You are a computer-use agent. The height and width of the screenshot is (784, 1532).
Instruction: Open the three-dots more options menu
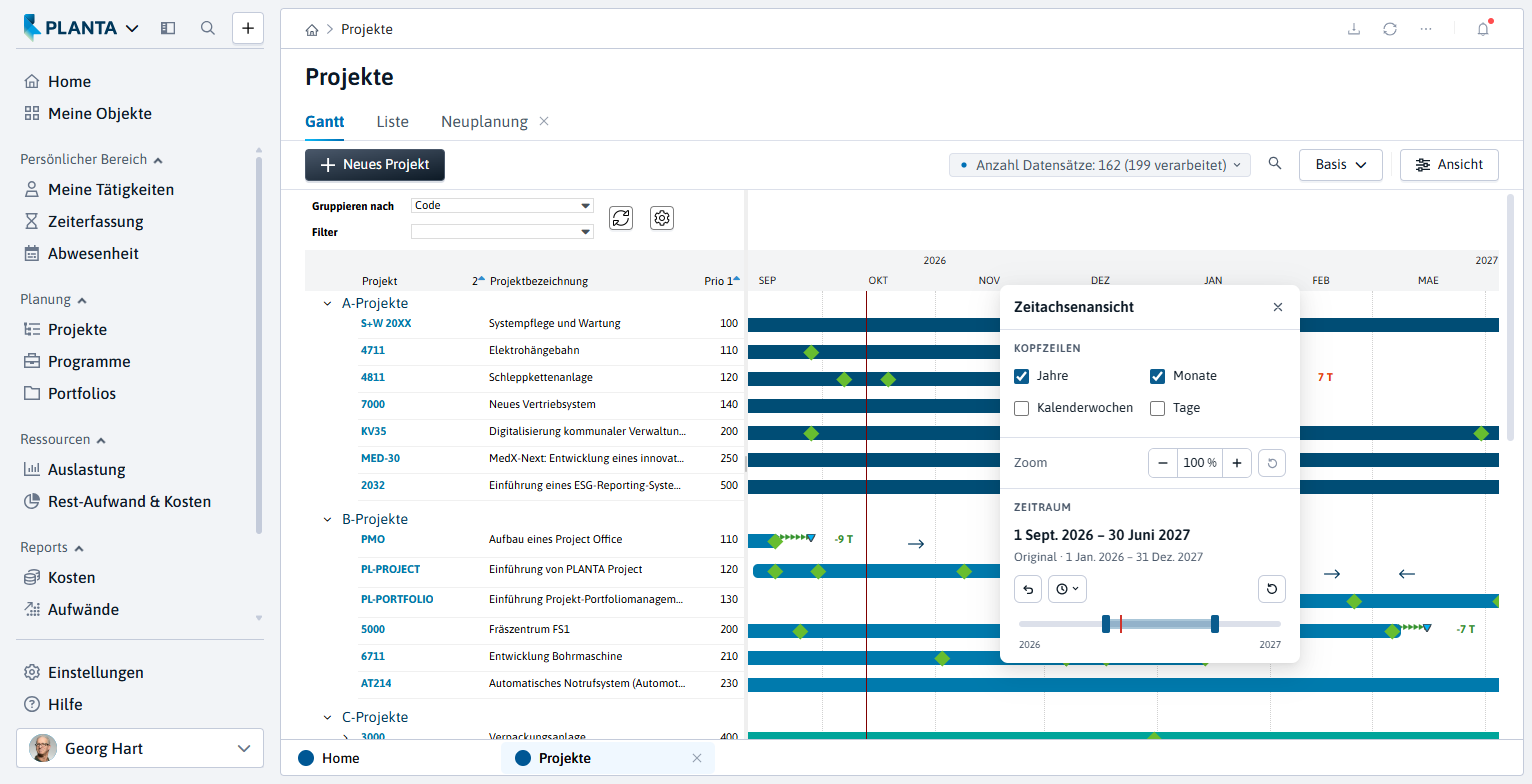coord(1426,29)
